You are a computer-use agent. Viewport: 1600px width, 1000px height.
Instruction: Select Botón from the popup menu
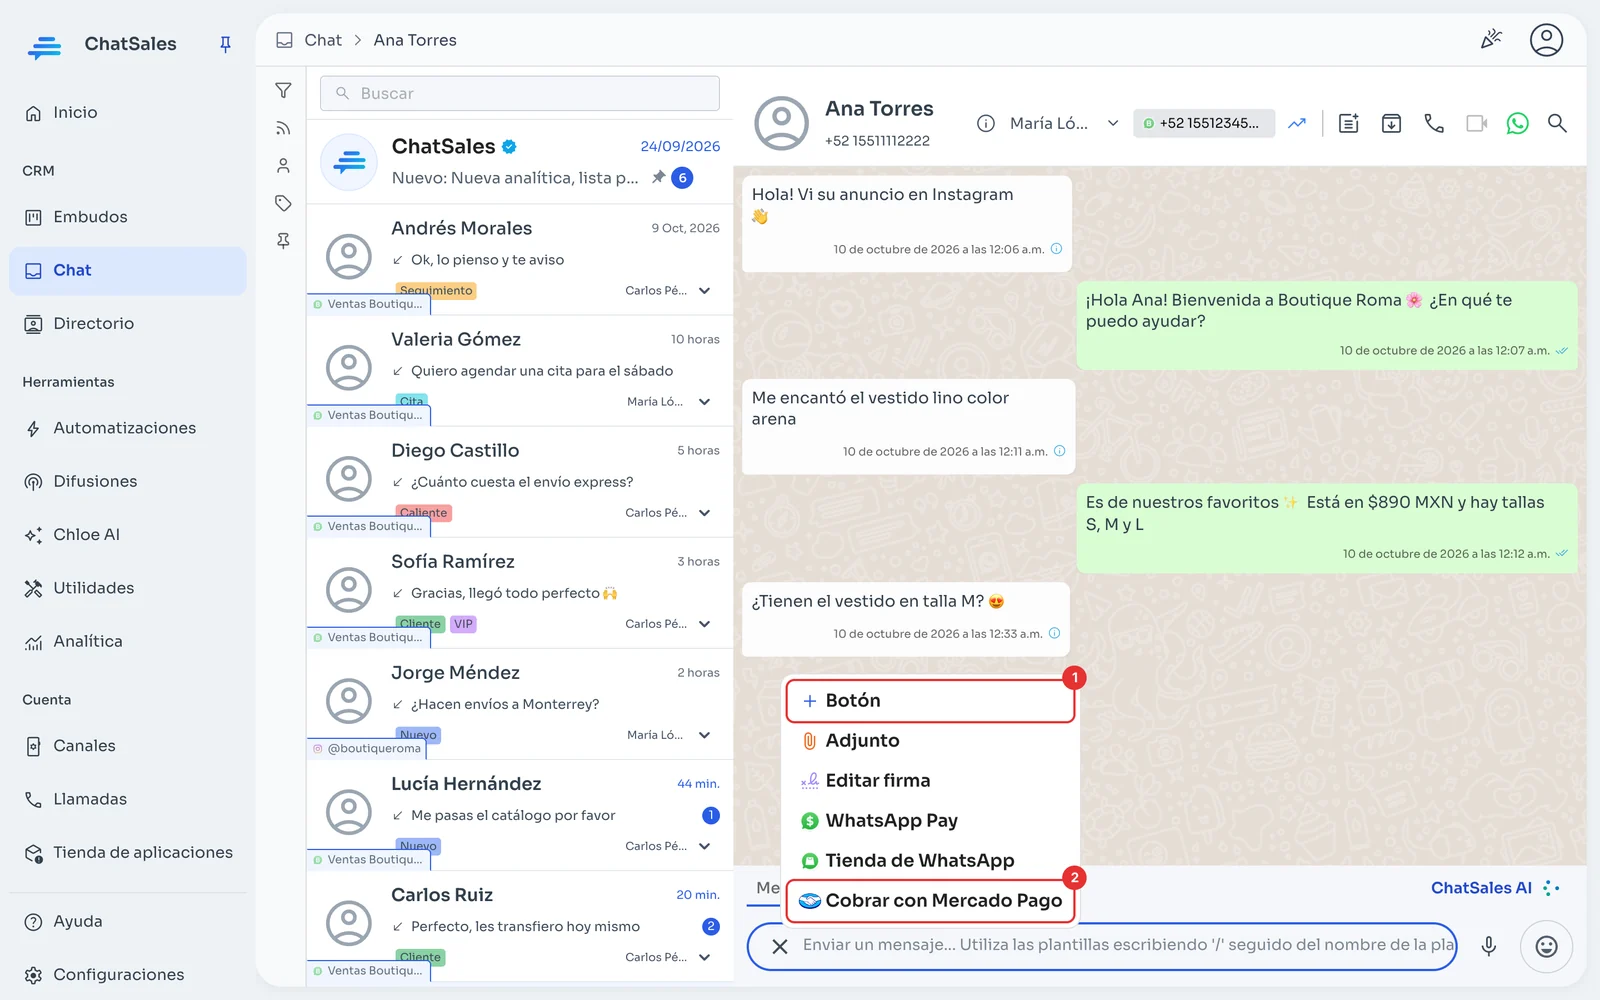pyautogui.click(x=930, y=701)
